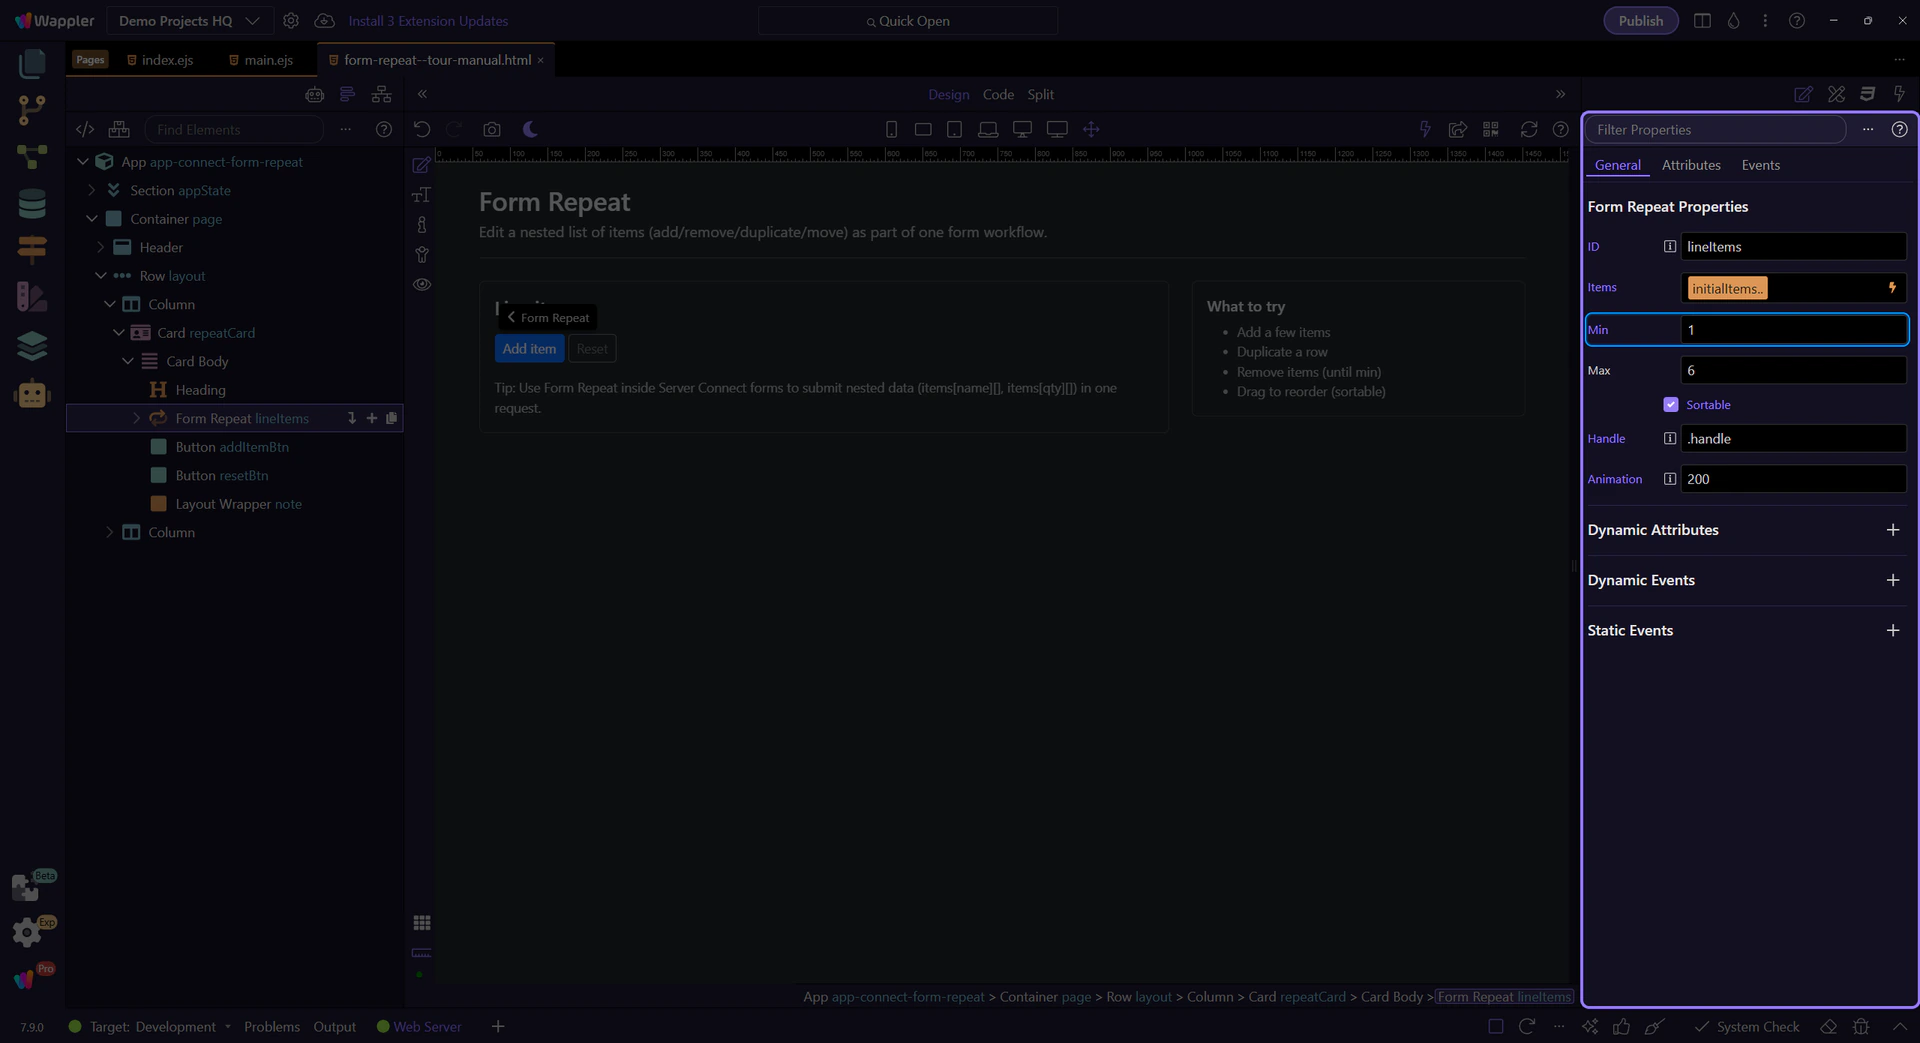The height and width of the screenshot is (1043, 1920).
Task: Switch to the Attributes tab
Action: [1690, 165]
